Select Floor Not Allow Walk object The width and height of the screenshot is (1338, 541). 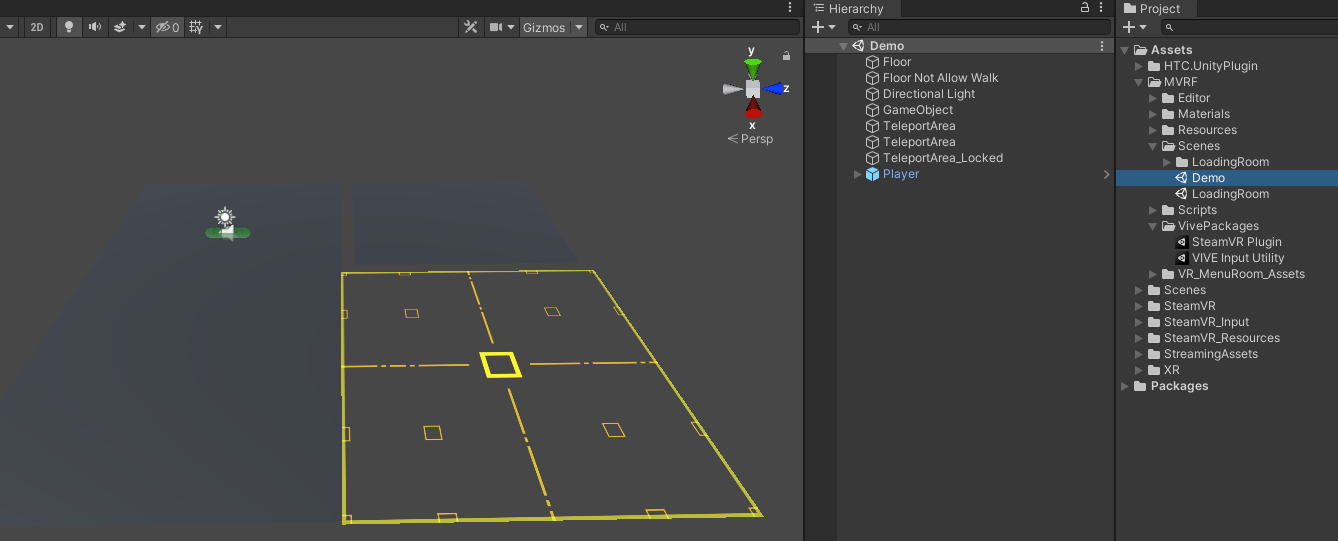tap(940, 78)
